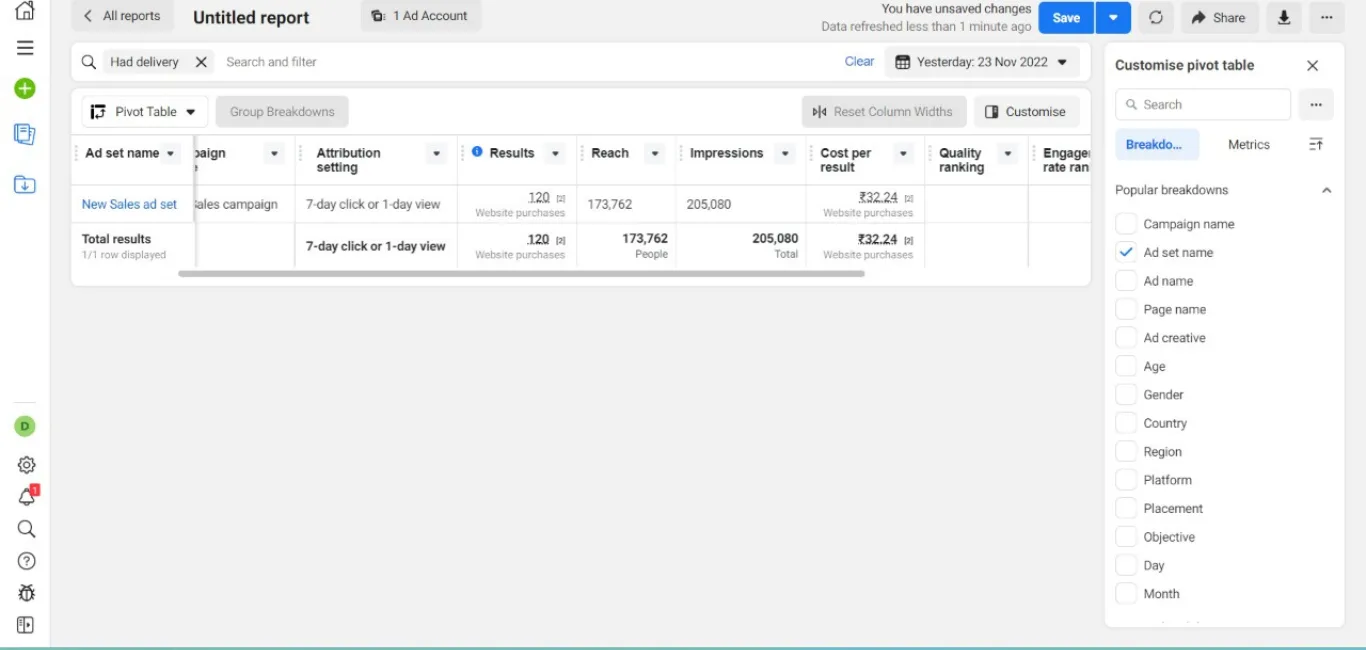
Task: Open the help question mark icon
Action: tap(27, 561)
